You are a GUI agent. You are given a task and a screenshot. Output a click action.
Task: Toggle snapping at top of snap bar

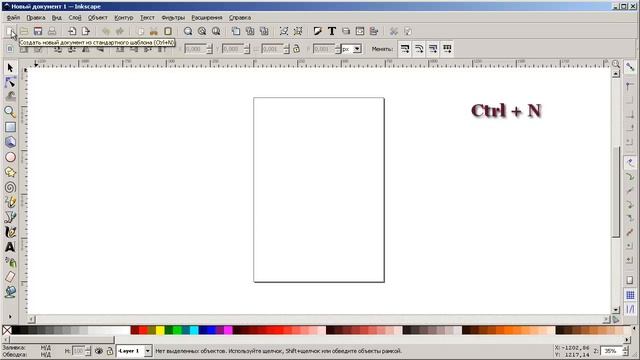tap(630, 67)
